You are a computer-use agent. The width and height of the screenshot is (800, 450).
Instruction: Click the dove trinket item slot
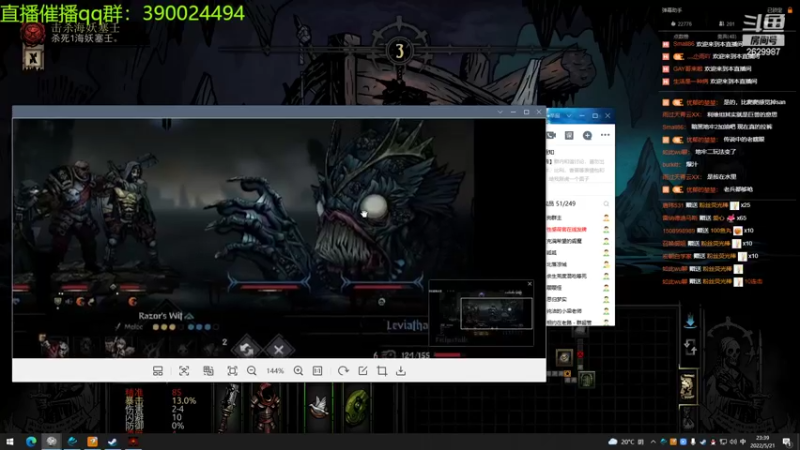[319, 408]
